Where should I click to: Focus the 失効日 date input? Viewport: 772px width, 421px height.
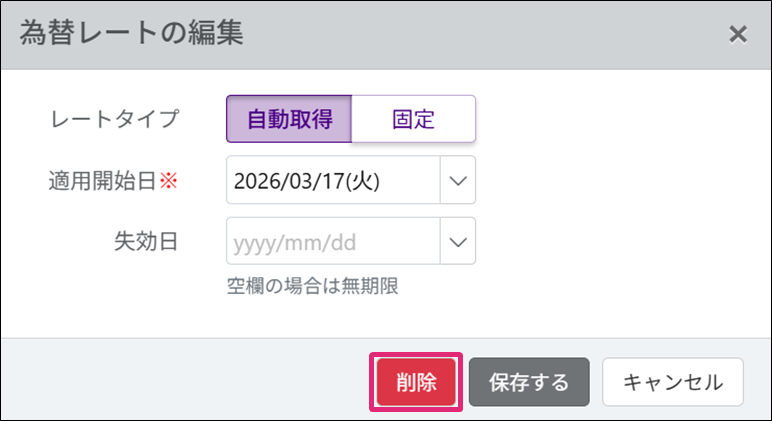(333, 242)
